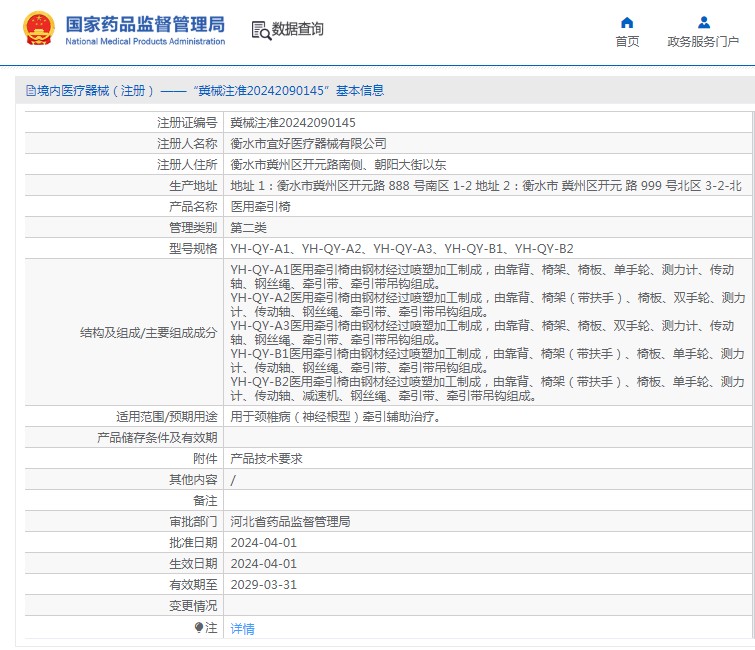
Task: Click the national emblem logo
Action: [39, 28]
